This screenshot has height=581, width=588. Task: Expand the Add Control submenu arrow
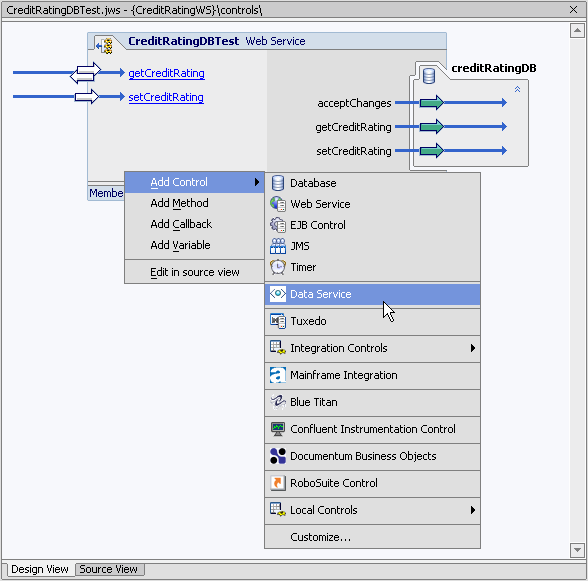(x=257, y=182)
